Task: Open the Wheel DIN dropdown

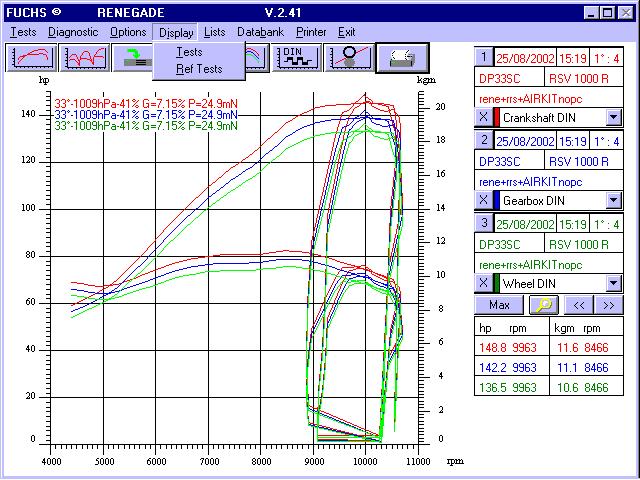Action: (x=613, y=283)
